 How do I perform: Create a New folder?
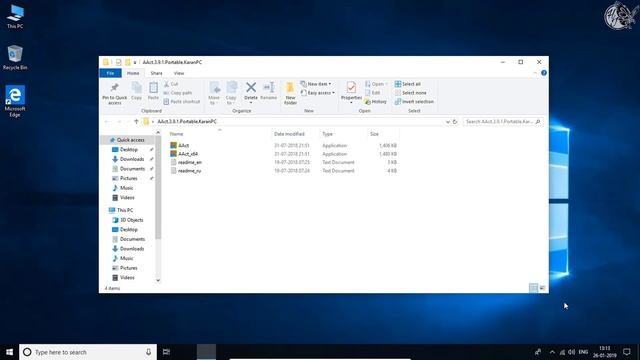290,93
